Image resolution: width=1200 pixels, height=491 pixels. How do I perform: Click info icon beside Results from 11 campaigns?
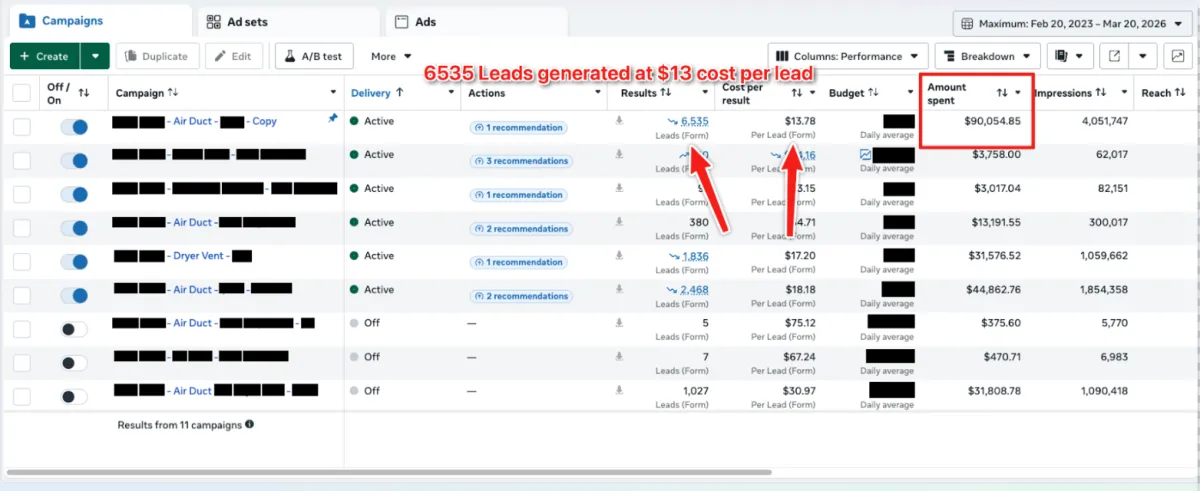(x=250, y=424)
